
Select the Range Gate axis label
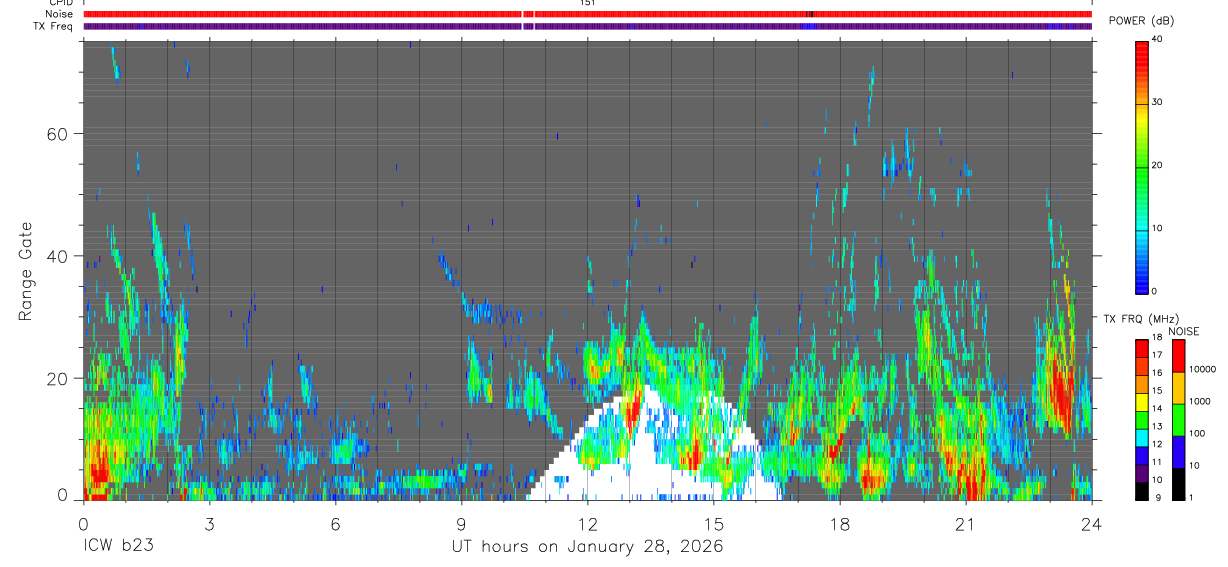click(x=25, y=272)
